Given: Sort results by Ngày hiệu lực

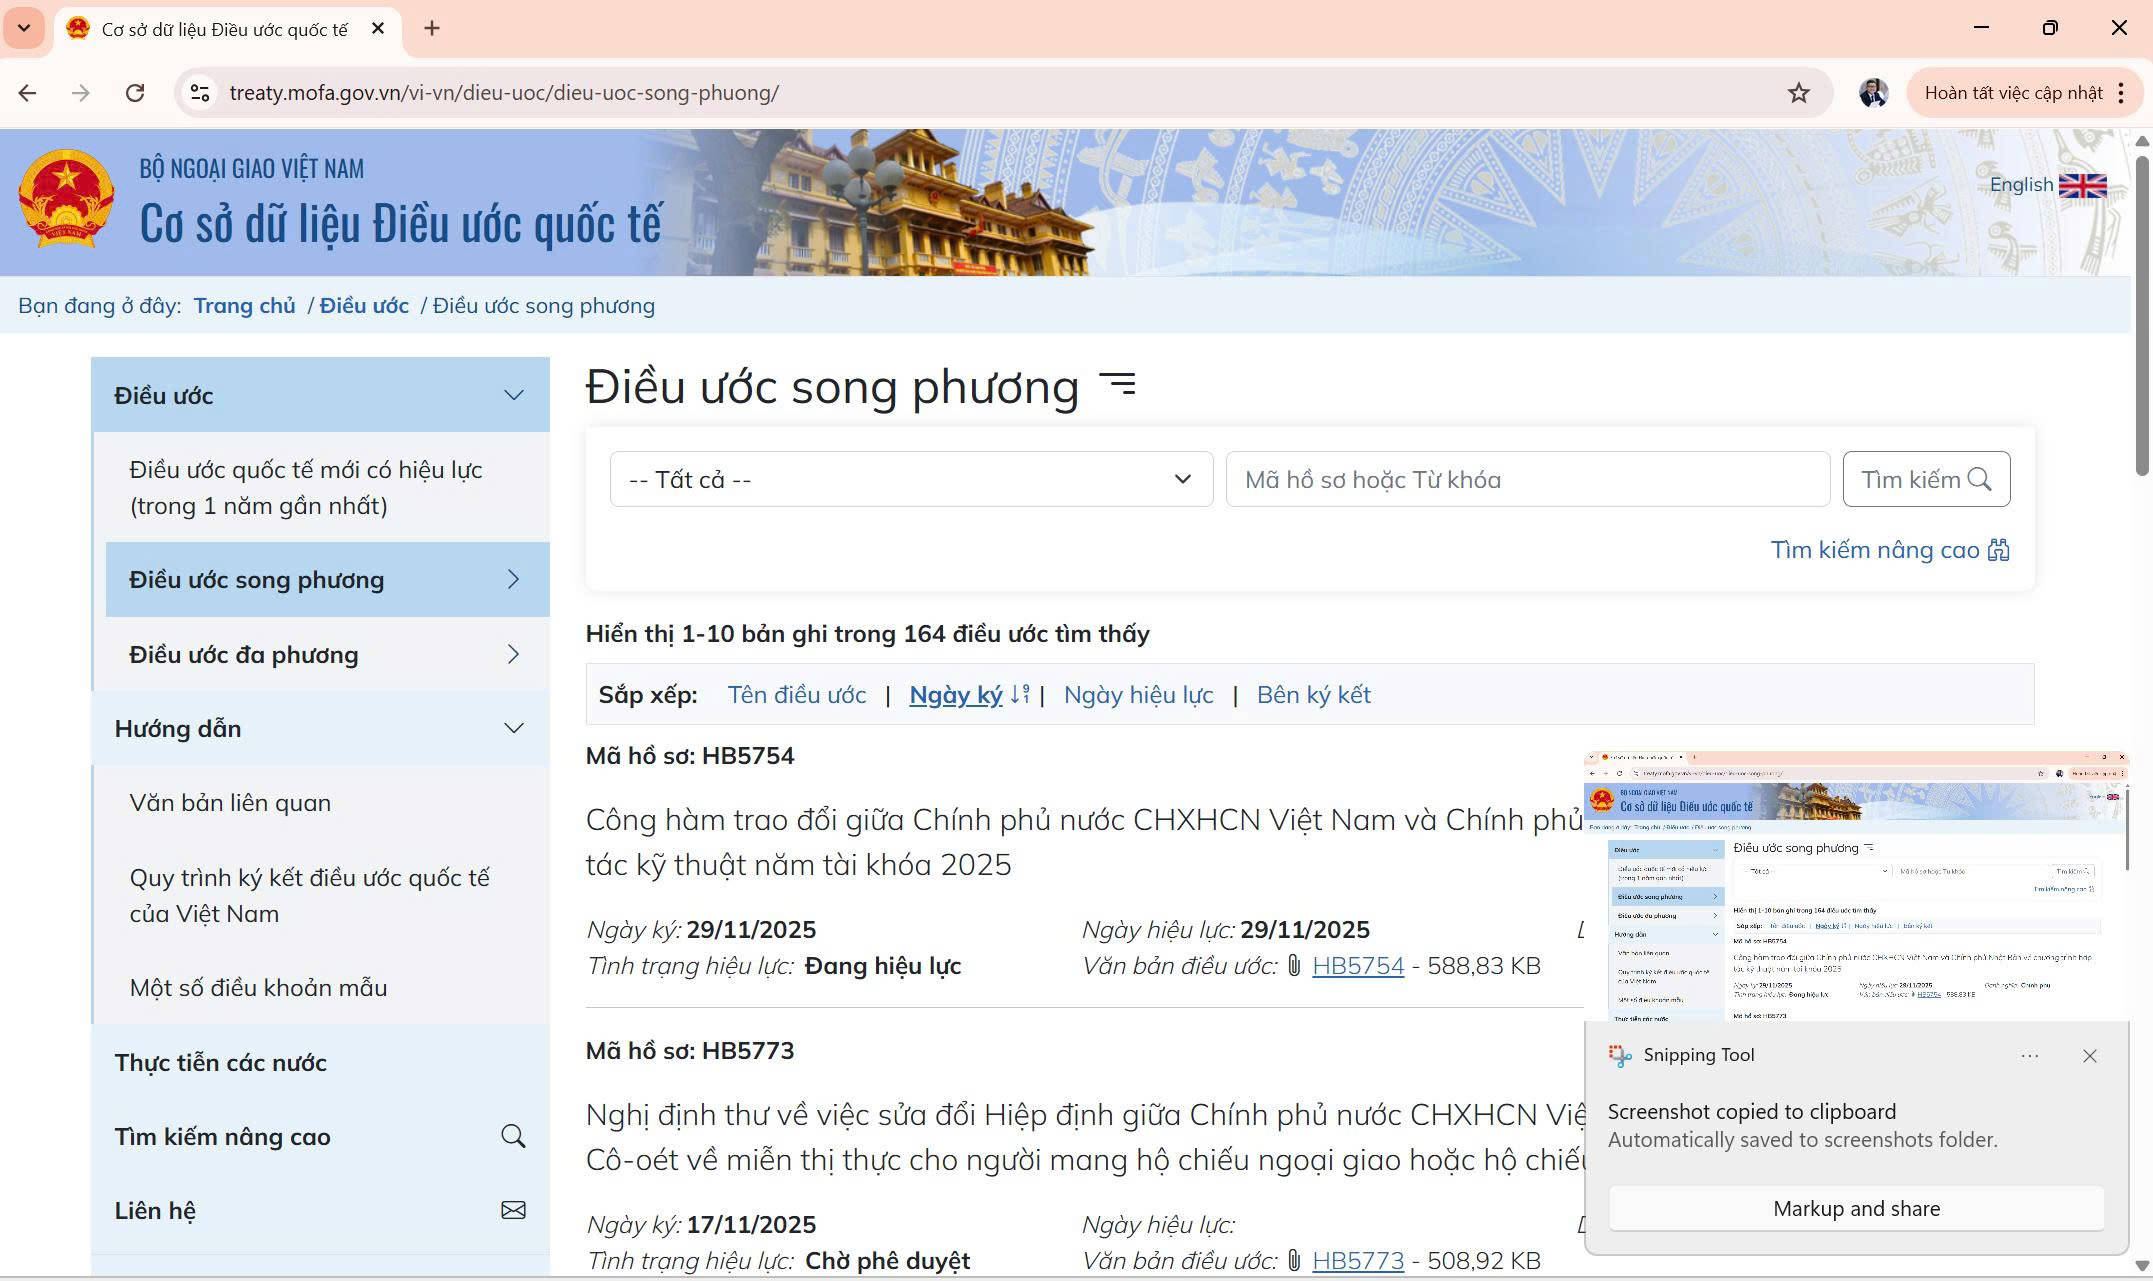Looking at the screenshot, I should coord(1138,694).
